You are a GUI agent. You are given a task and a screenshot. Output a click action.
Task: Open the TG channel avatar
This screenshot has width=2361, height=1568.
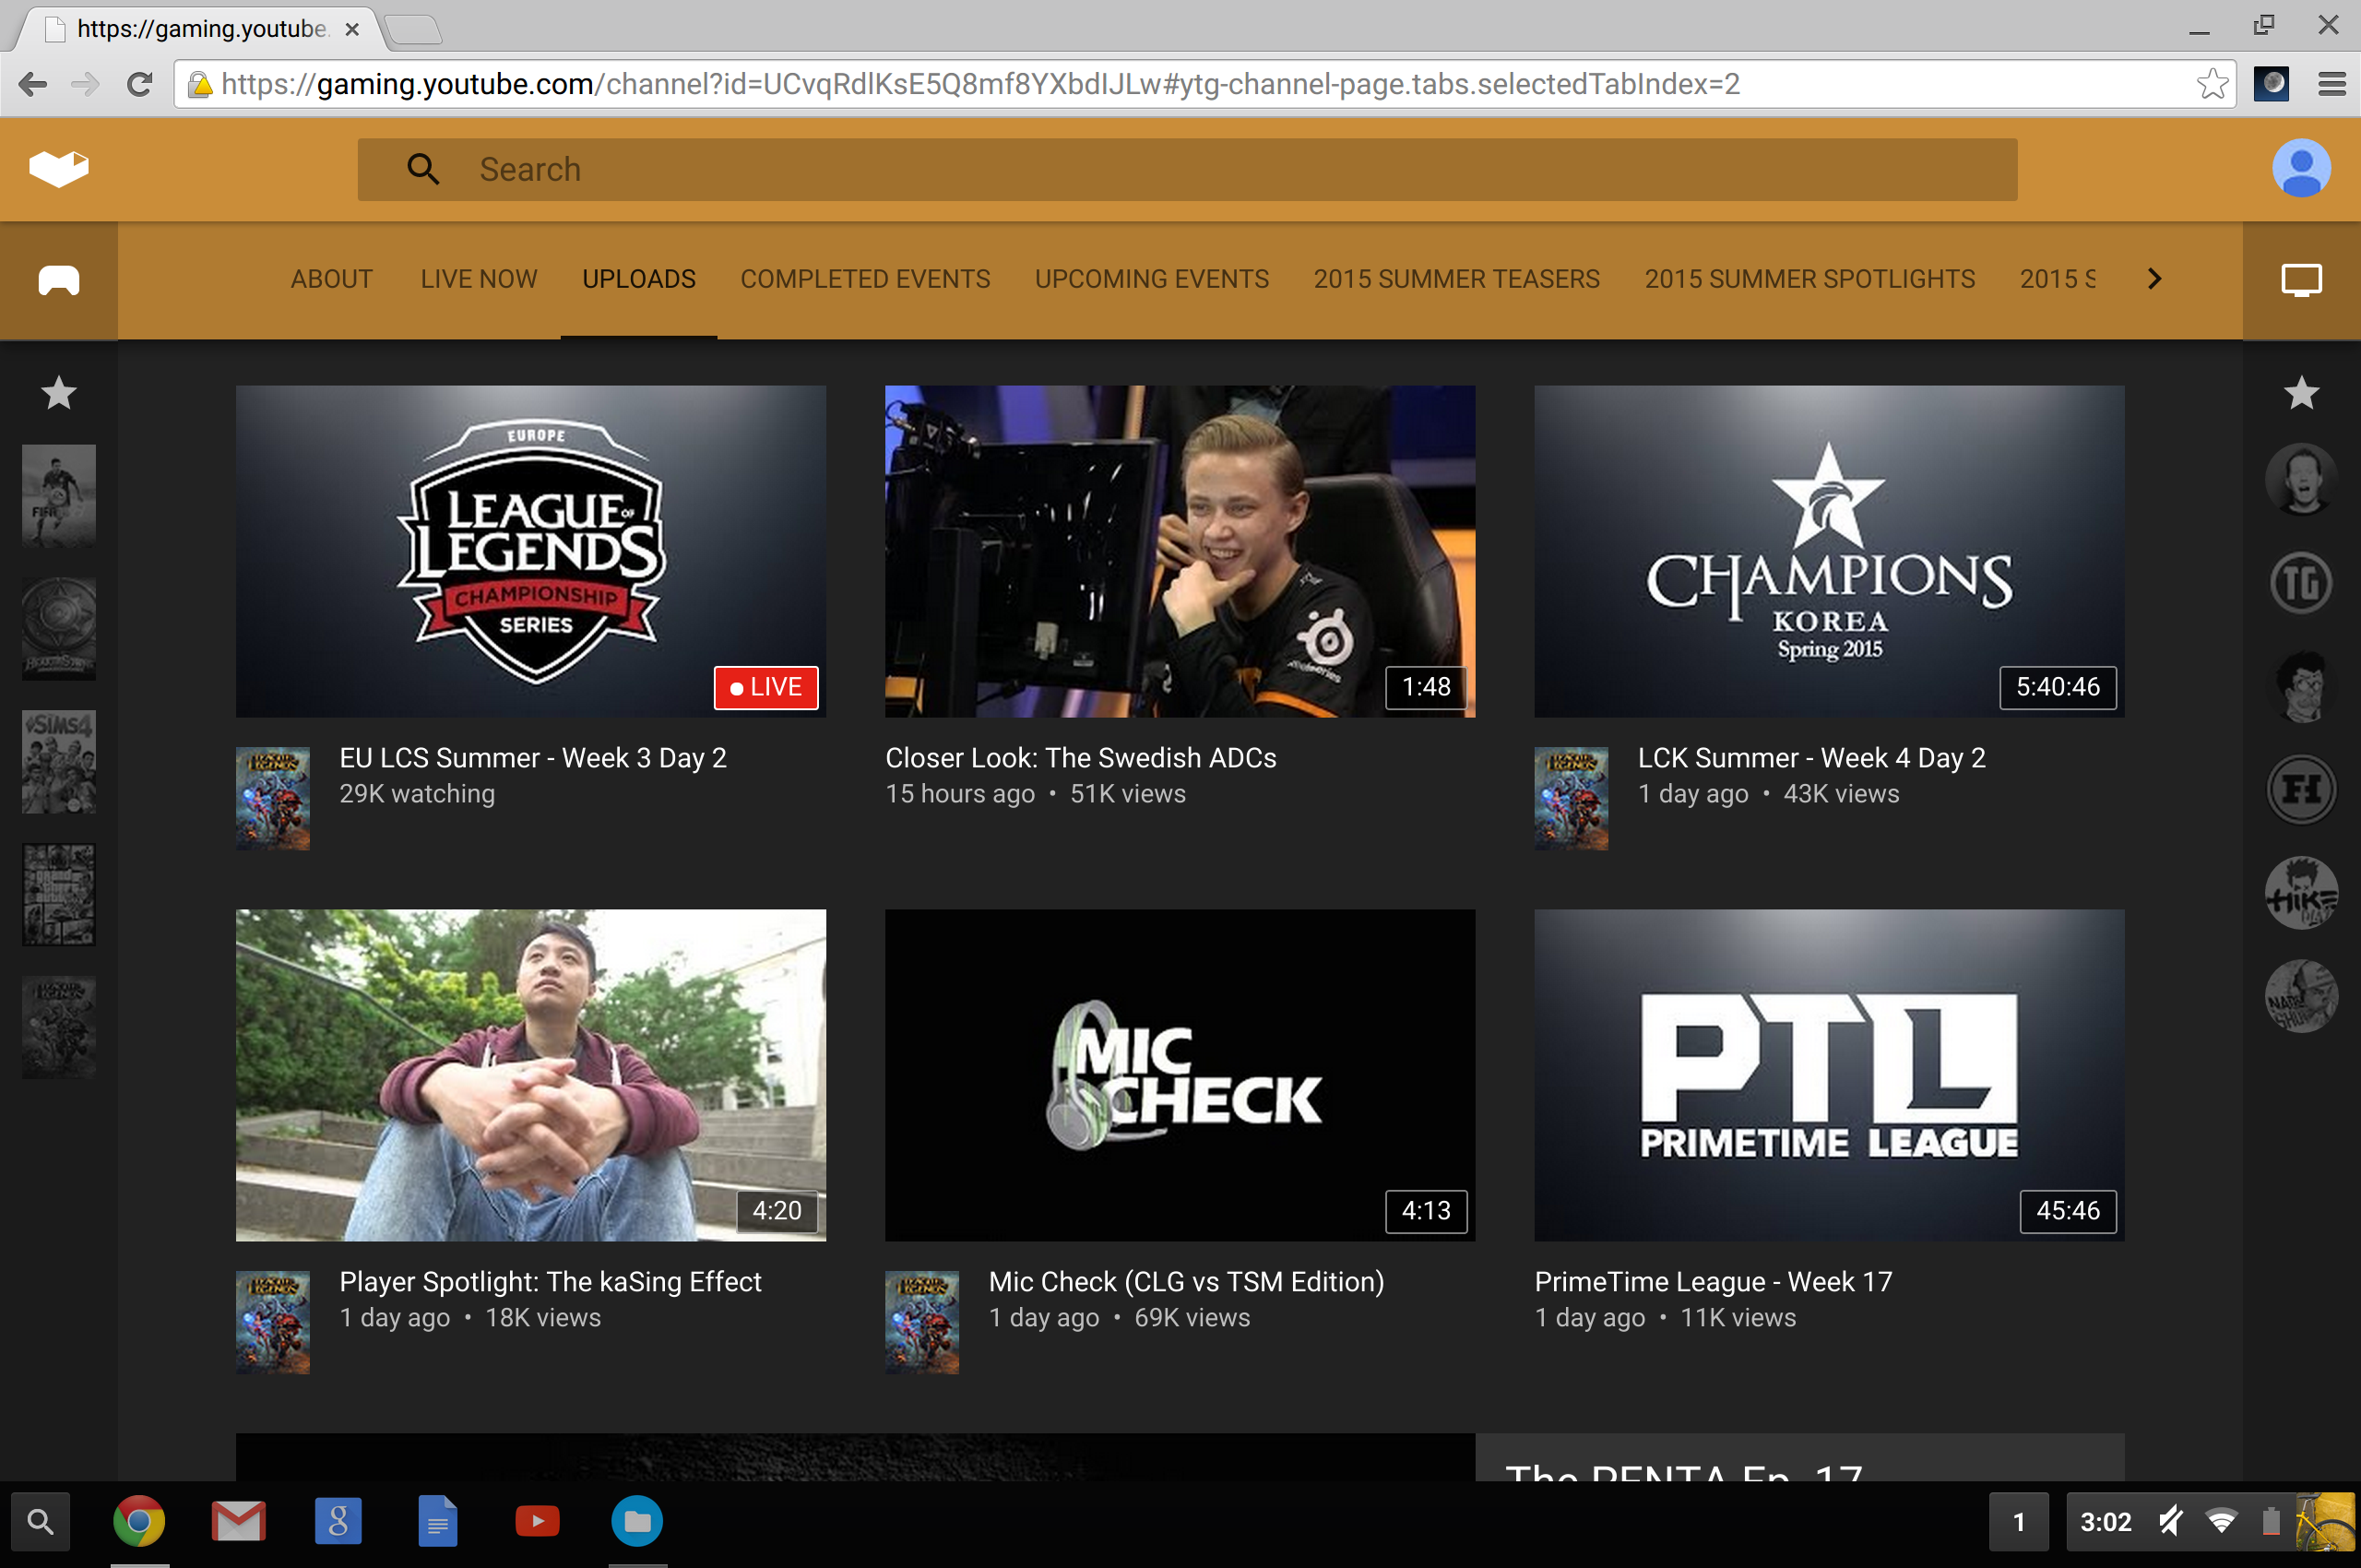point(2303,582)
